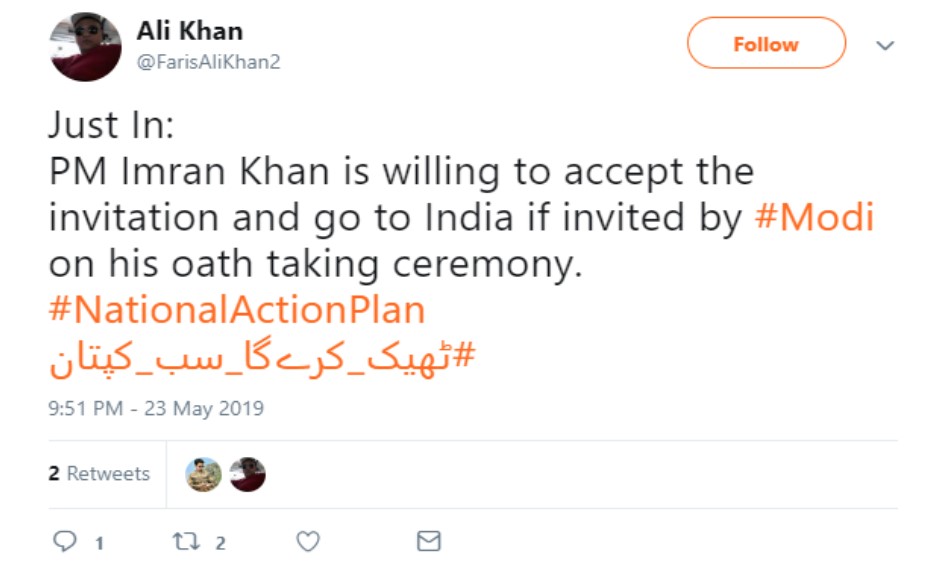Reply to the tweet via speech bubble icon
This screenshot has width=945, height=580.
(x=62, y=541)
